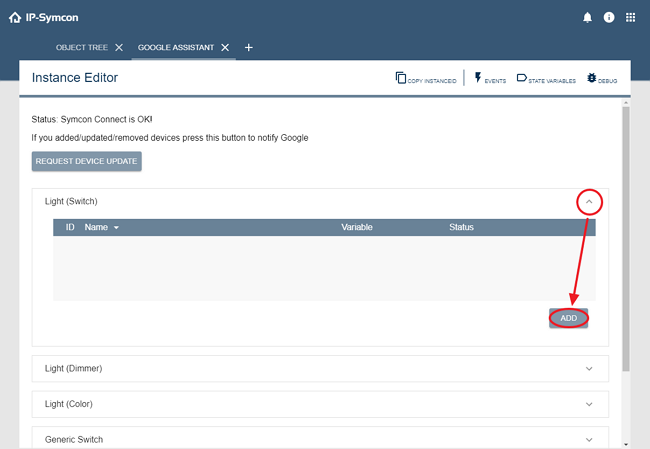
Task: Expand the Generic Switch section
Action: 589,439
